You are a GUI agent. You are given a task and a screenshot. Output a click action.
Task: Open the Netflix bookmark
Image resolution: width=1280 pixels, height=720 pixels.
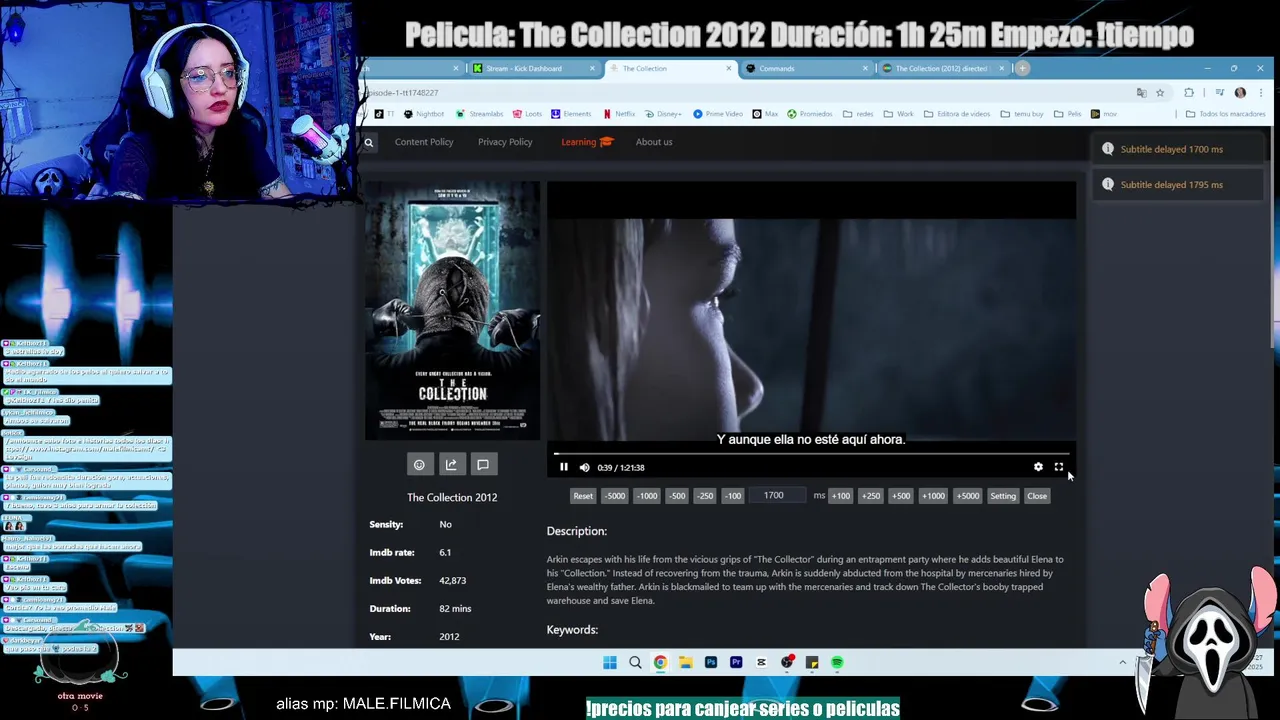(618, 114)
